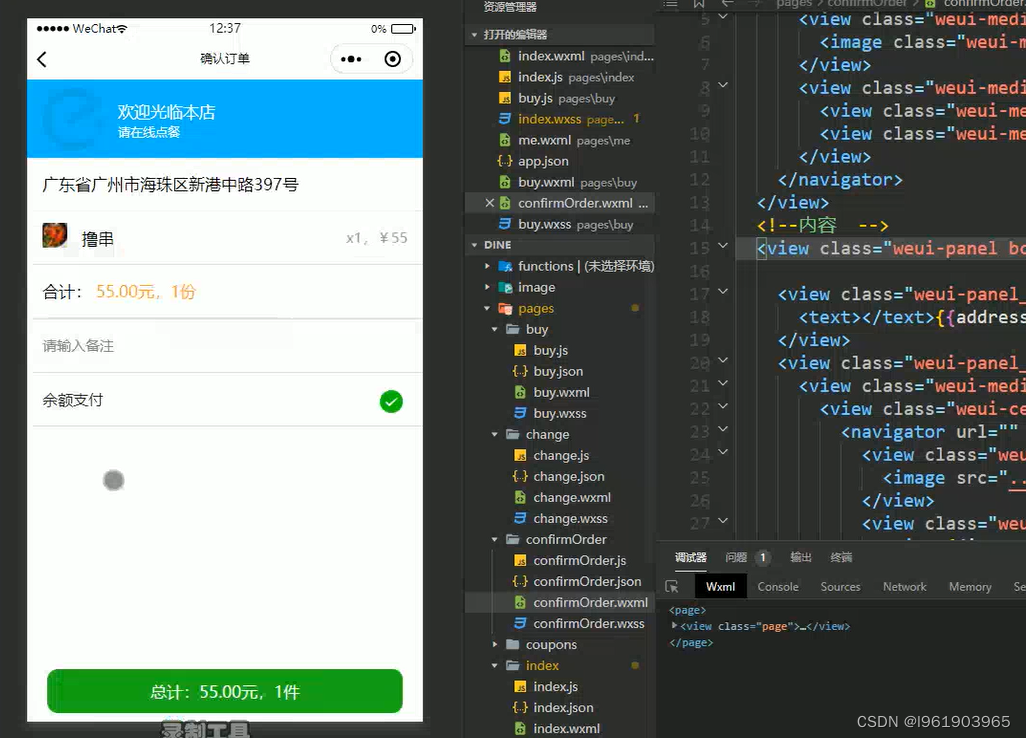Collapse the index folder in tree
The height and width of the screenshot is (738, 1026).
495,665
